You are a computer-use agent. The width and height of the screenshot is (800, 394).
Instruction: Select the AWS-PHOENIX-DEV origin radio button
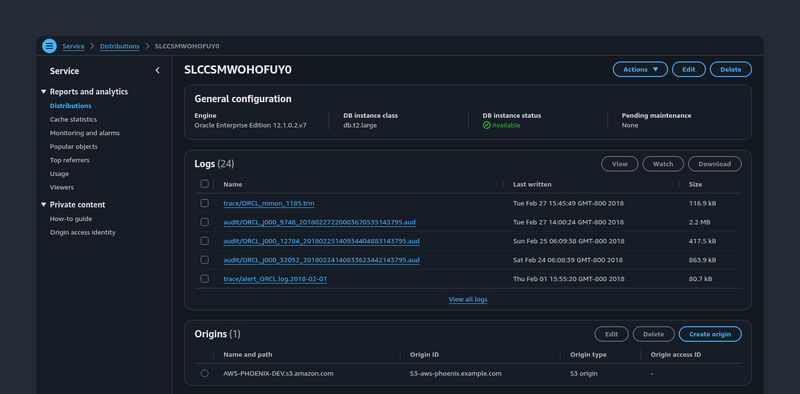point(205,373)
